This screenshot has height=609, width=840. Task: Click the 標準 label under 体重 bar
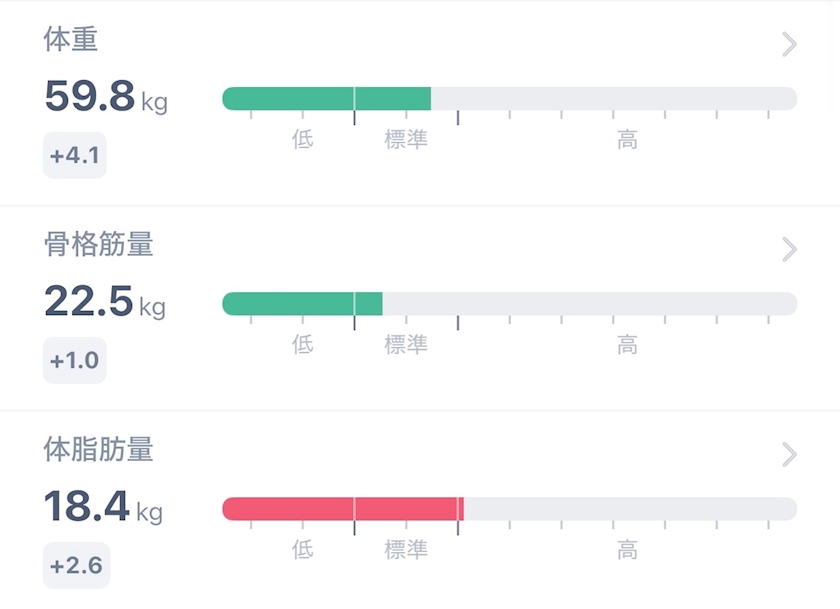pos(406,140)
